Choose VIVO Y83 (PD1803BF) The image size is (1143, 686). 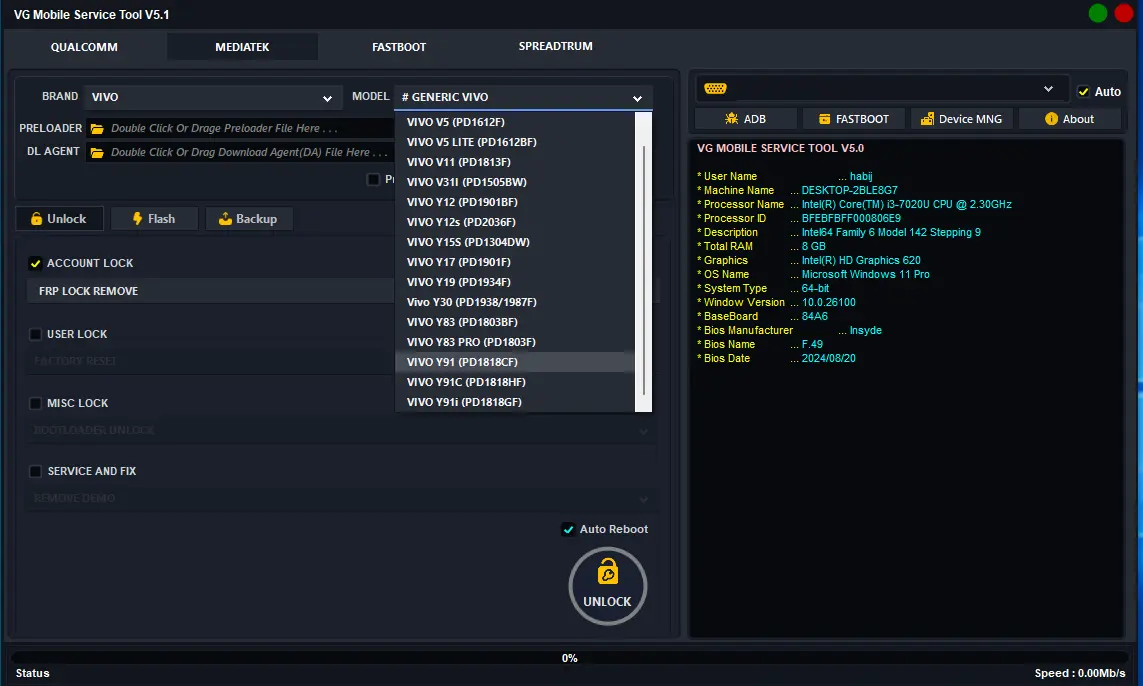point(515,321)
